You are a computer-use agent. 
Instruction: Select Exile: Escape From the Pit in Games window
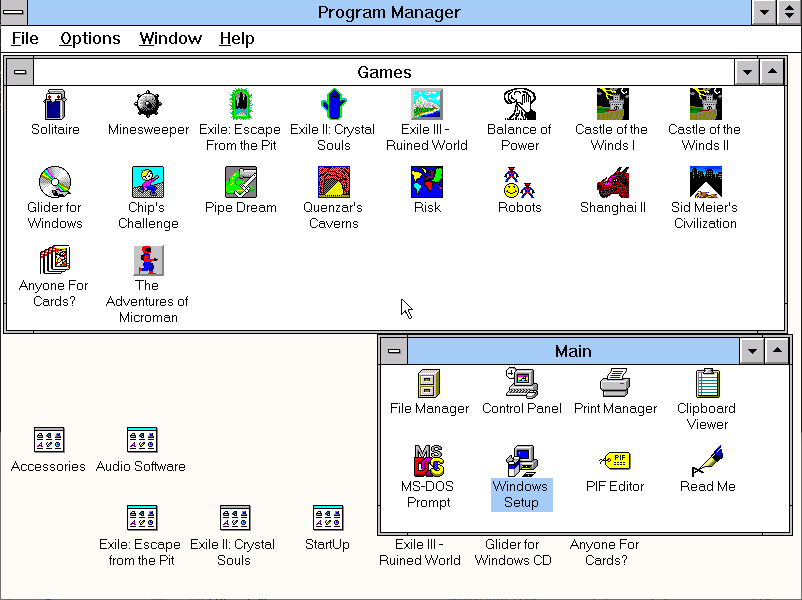[x=240, y=104]
